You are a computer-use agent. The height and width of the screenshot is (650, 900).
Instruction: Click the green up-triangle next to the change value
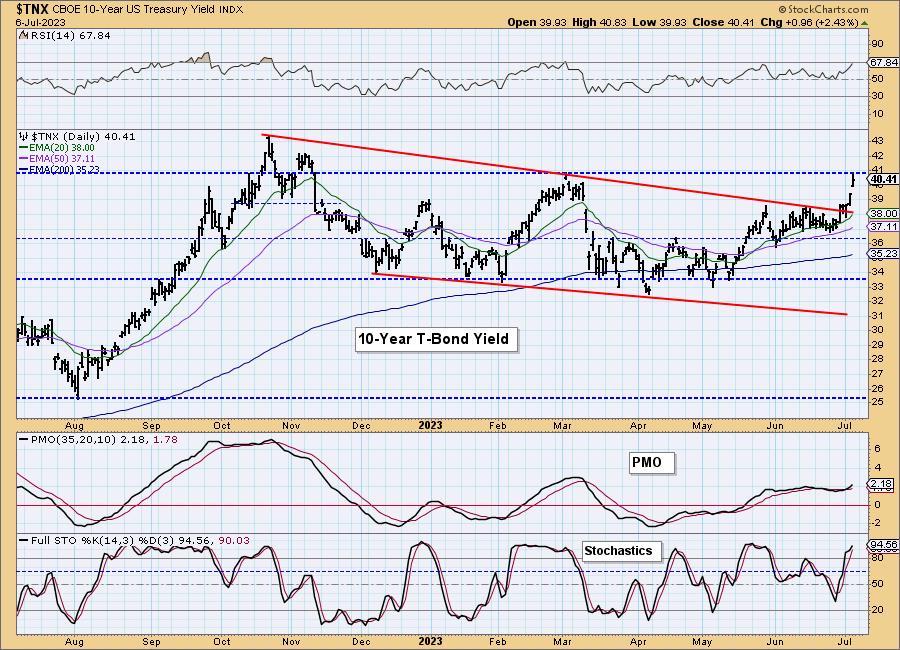pos(865,23)
